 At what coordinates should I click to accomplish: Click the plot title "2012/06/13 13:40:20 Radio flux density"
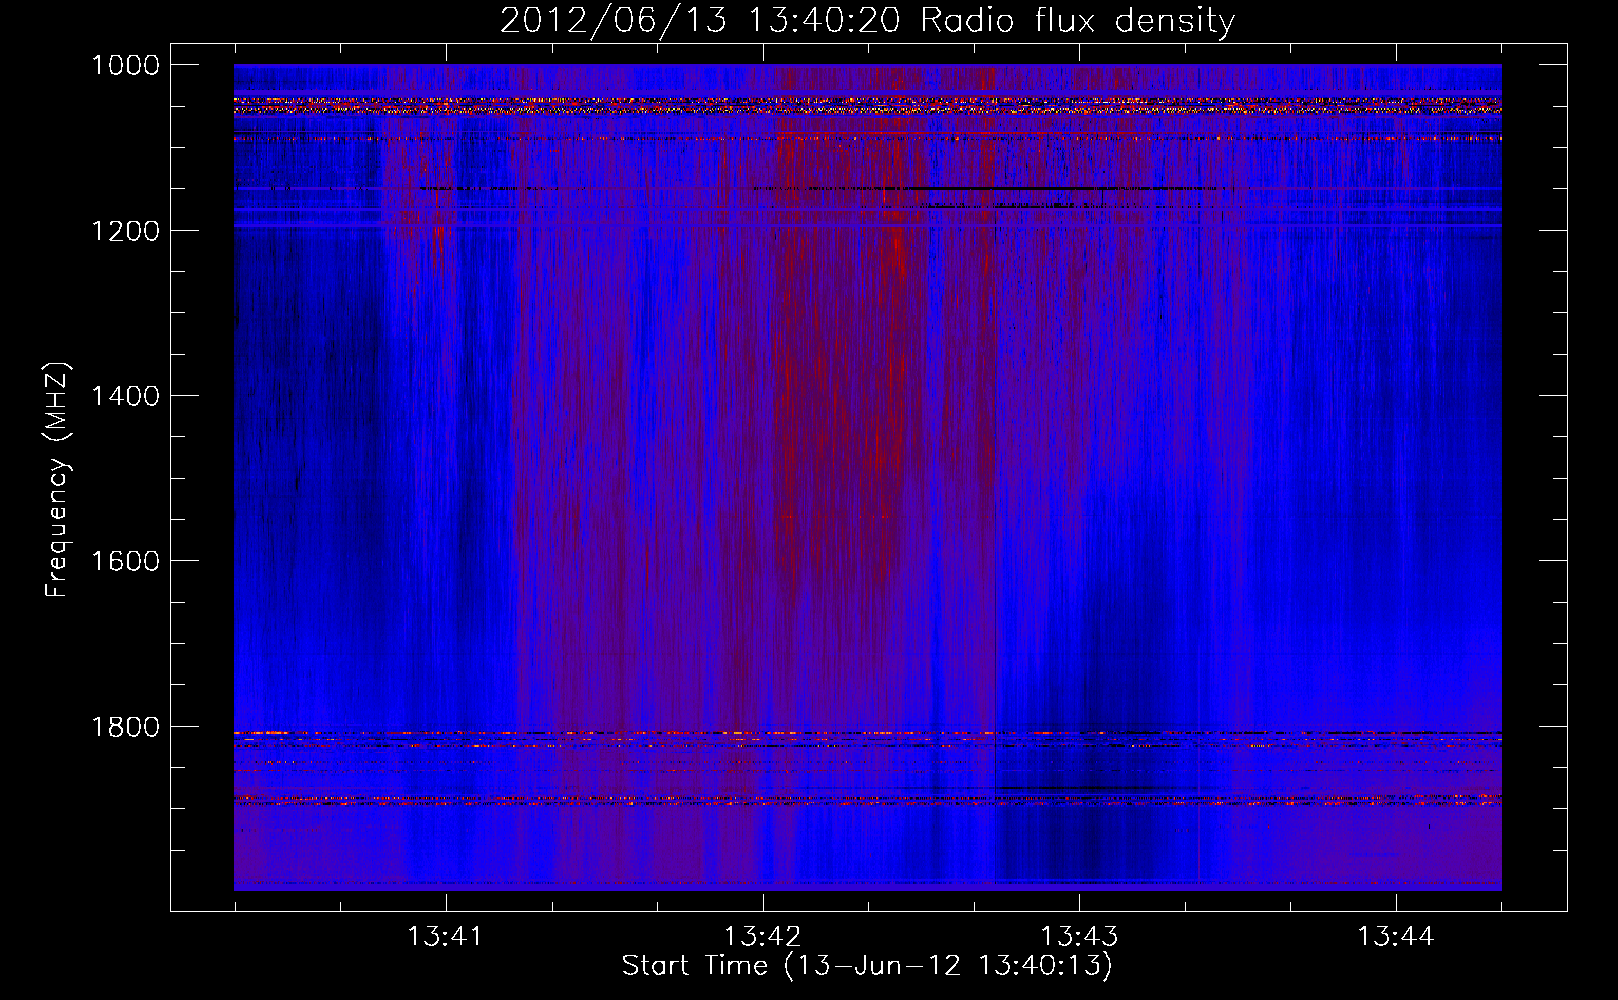click(867, 20)
